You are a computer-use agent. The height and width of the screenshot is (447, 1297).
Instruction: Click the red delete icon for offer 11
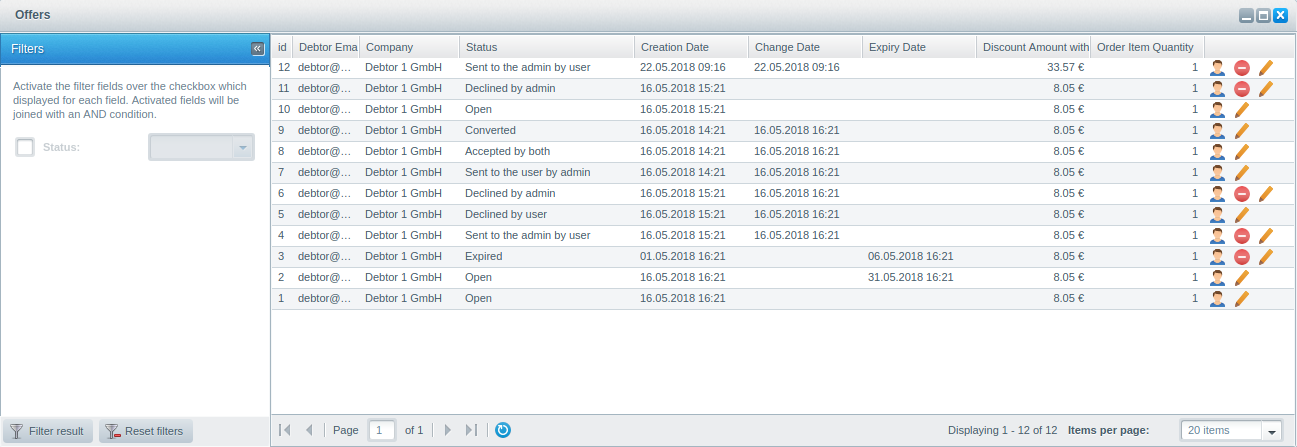point(1242,89)
